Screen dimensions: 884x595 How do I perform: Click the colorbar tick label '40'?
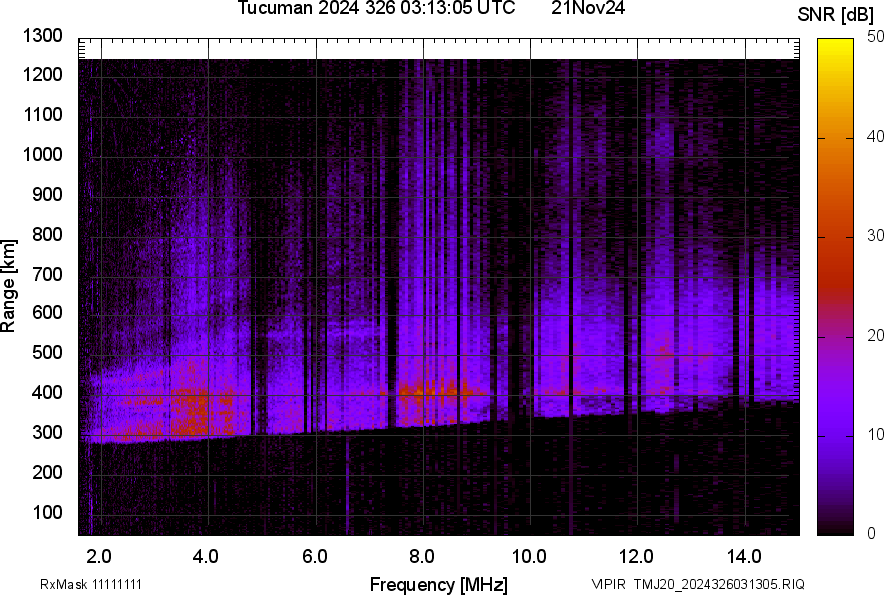click(x=876, y=136)
